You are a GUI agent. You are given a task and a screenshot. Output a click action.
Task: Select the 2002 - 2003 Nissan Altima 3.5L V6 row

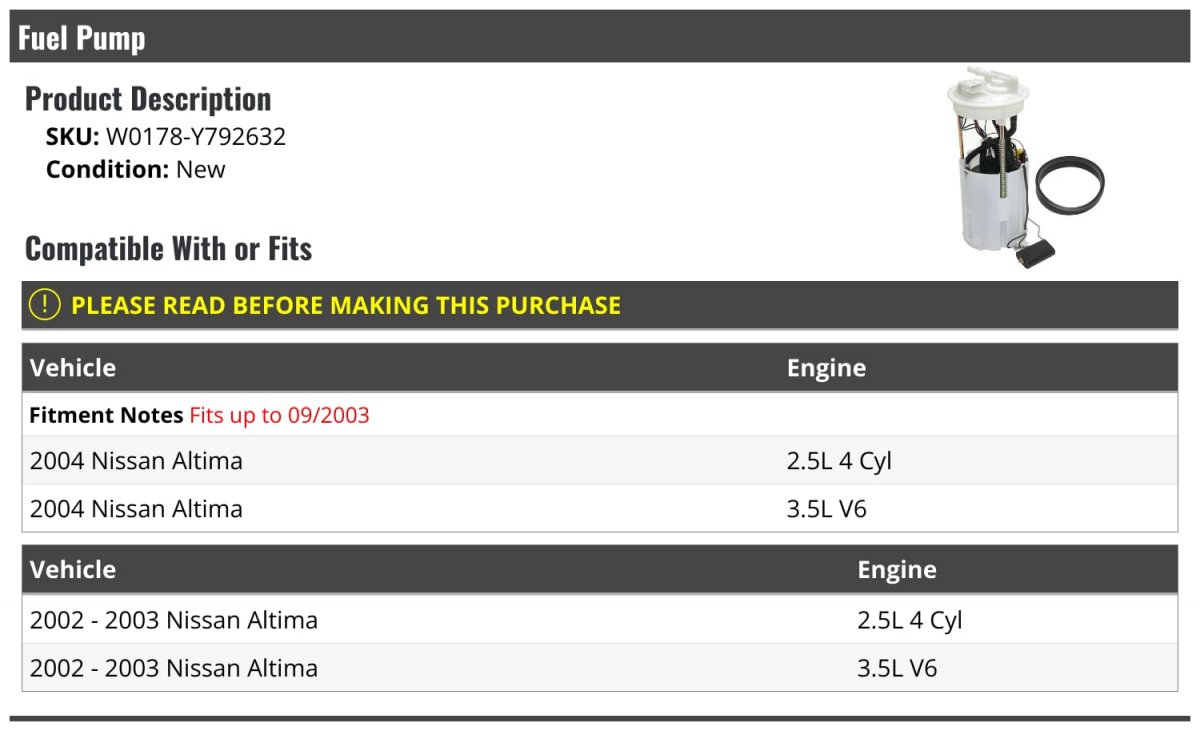tap(600, 668)
